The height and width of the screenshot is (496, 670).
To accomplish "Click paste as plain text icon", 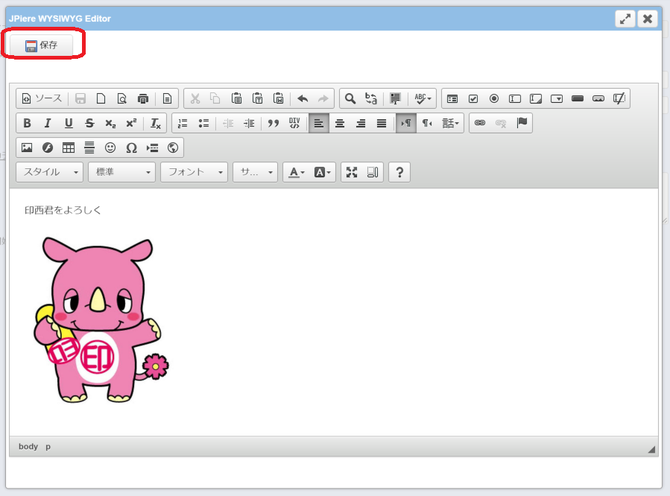I will pyautogui.click(x=257, y=99).
